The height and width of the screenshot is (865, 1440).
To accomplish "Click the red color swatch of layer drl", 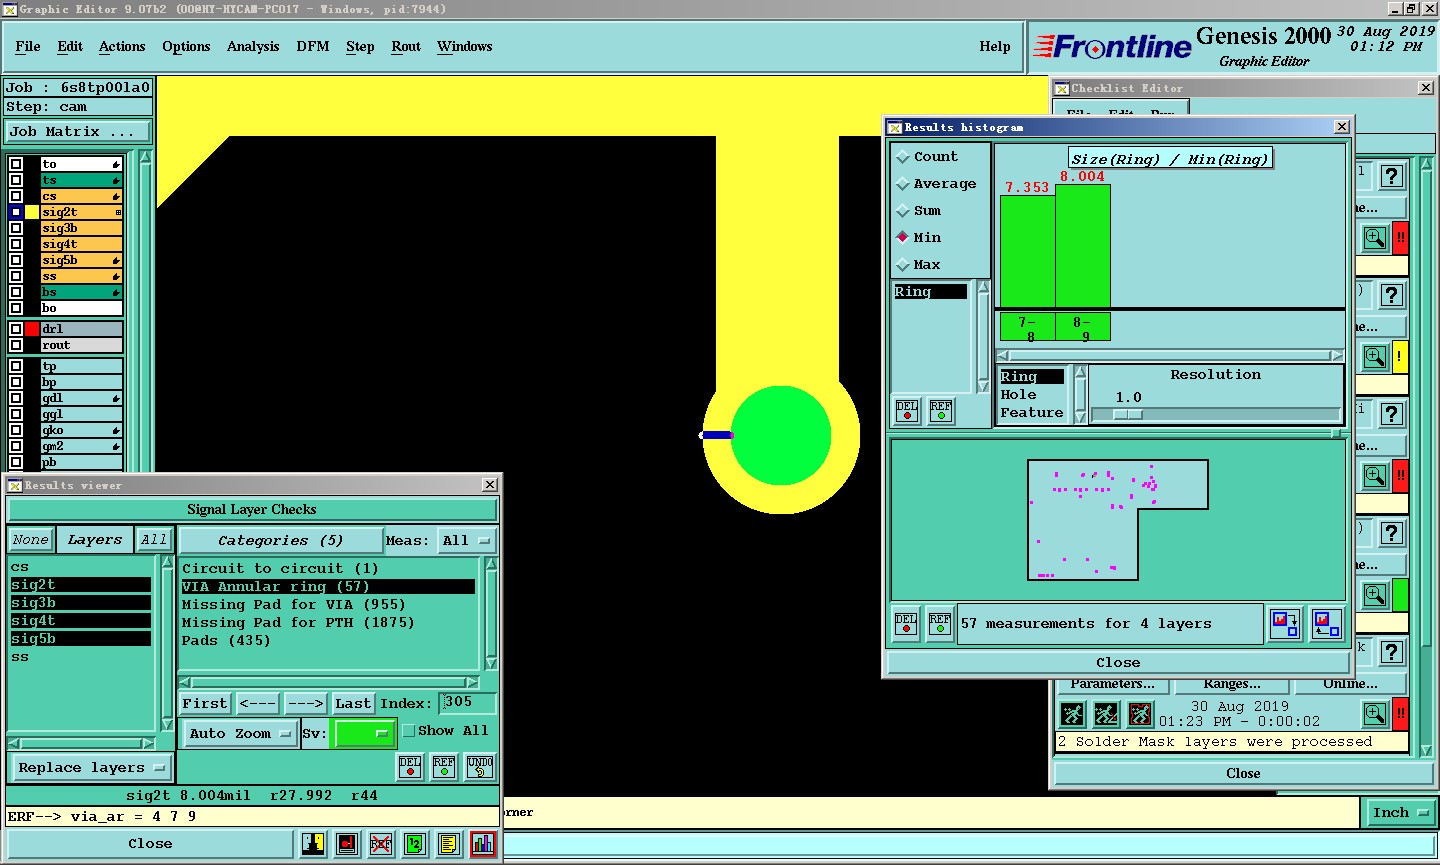I will coord(32,329).
